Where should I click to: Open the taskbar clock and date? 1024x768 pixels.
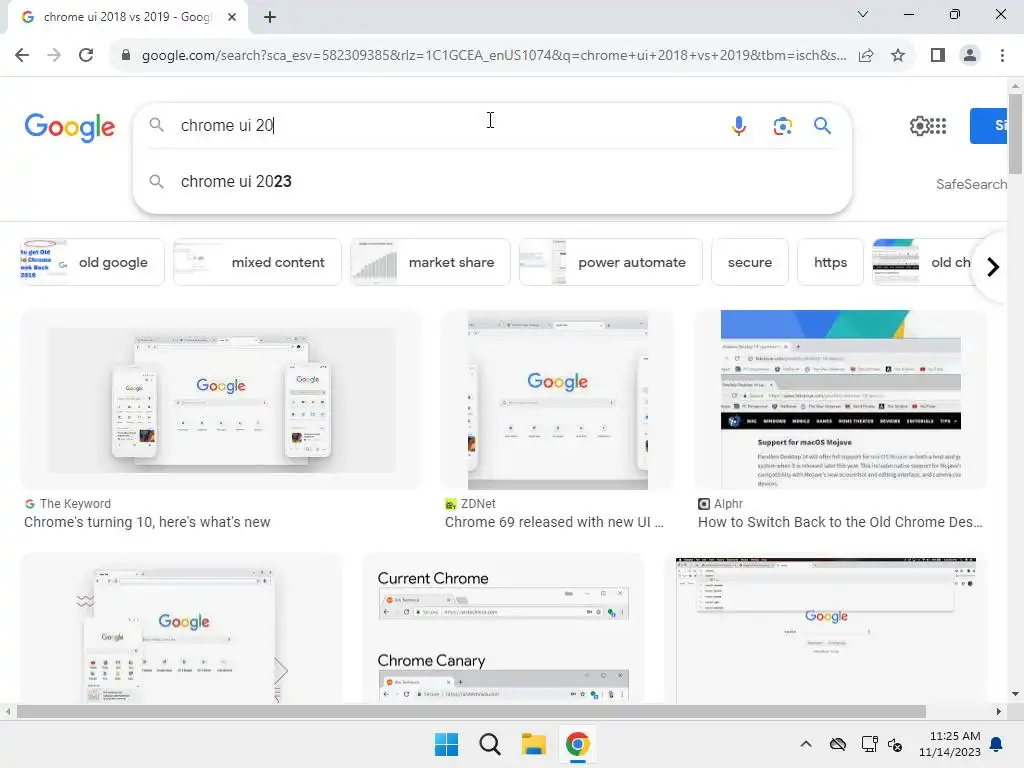pyautogui.click(x=950, y=744)
